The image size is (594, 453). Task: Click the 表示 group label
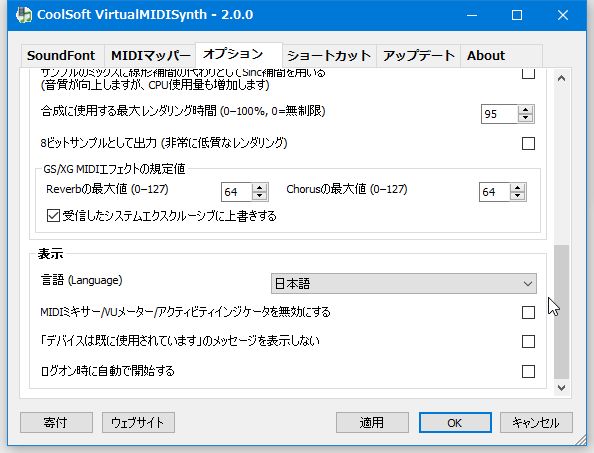coord(50,254)
